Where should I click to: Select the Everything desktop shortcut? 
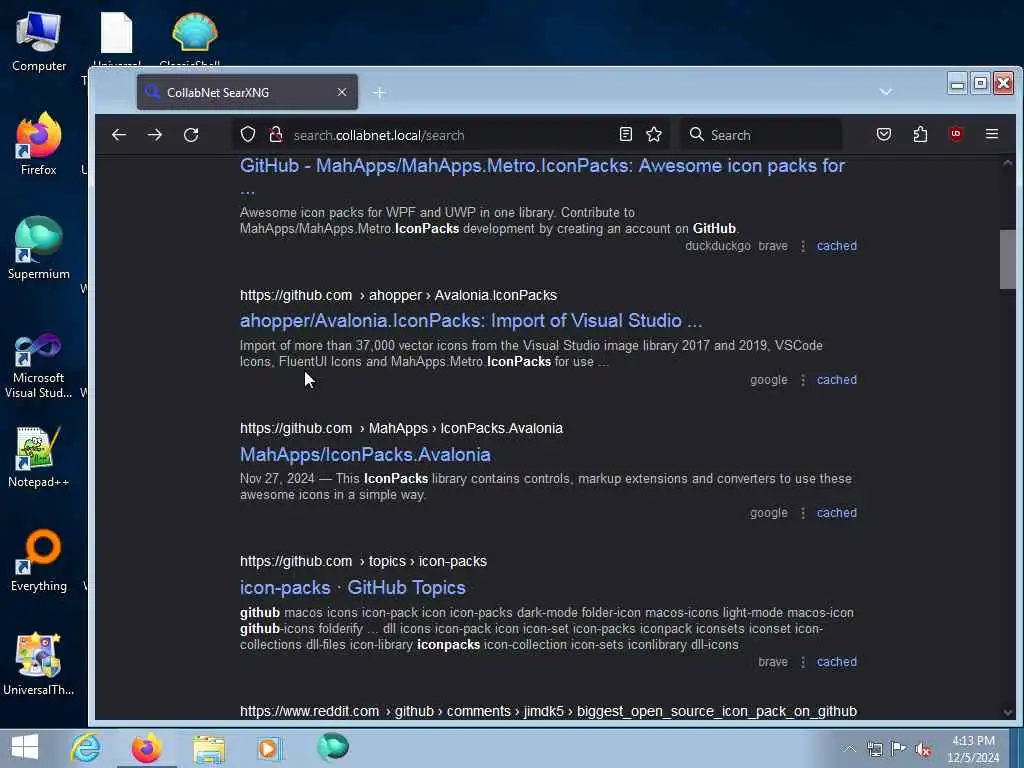(39, 560)
